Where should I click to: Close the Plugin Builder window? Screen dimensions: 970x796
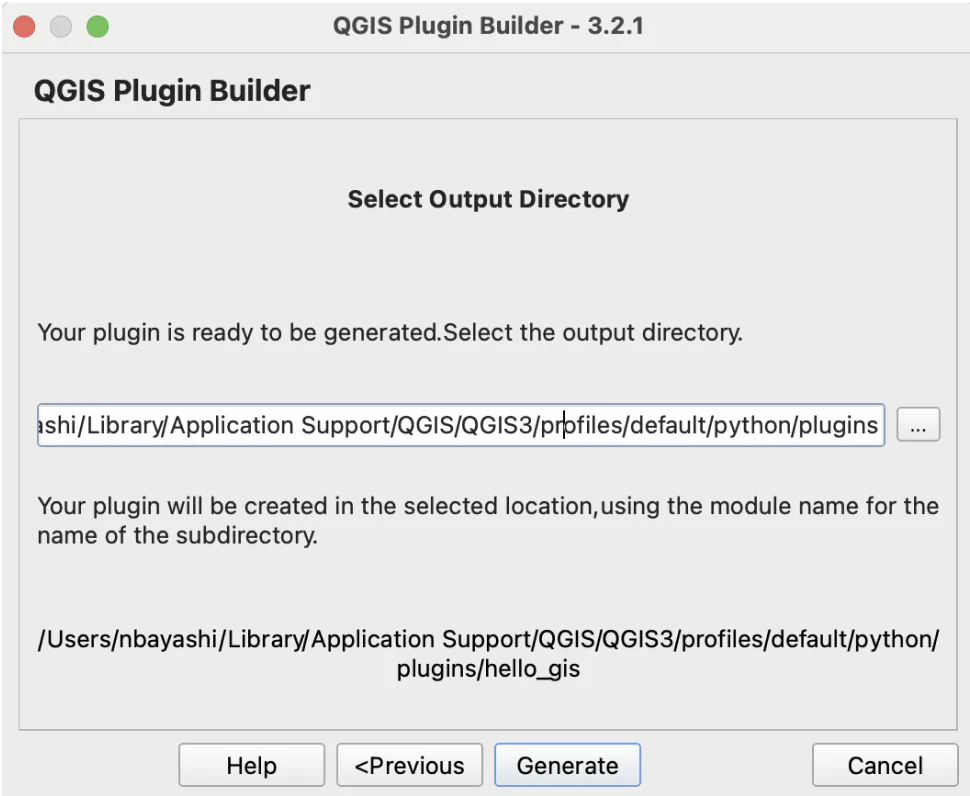tap(24, 27)
